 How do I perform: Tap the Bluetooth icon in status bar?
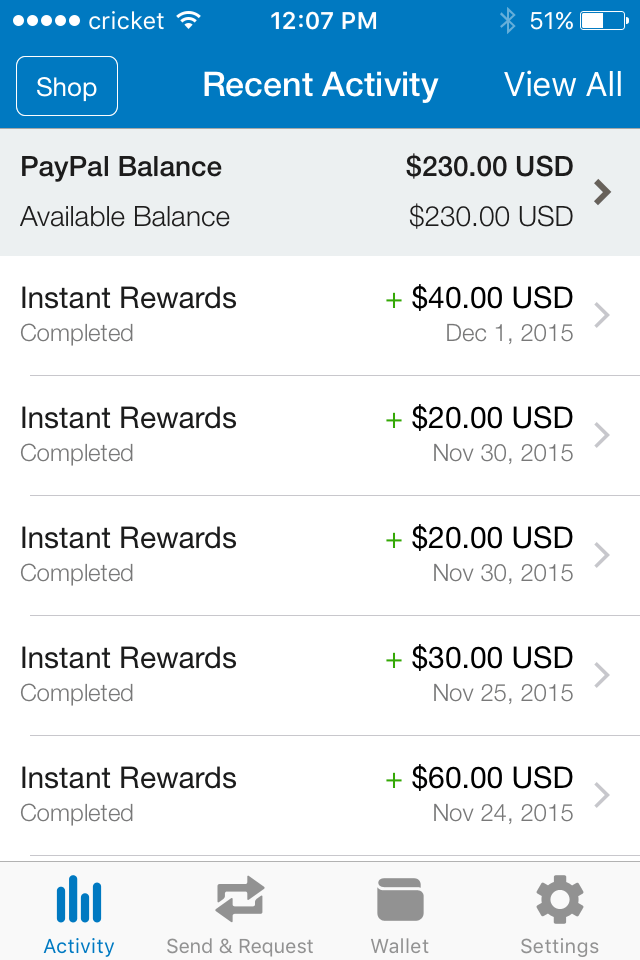(x=508, y=21)
